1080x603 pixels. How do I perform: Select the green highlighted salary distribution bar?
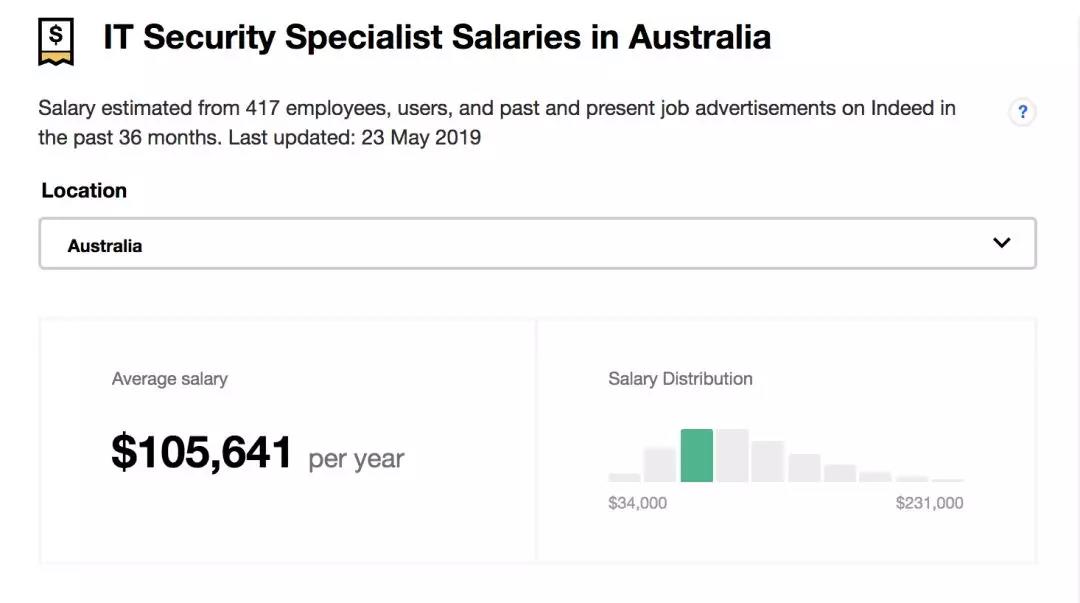pos(697,456)
